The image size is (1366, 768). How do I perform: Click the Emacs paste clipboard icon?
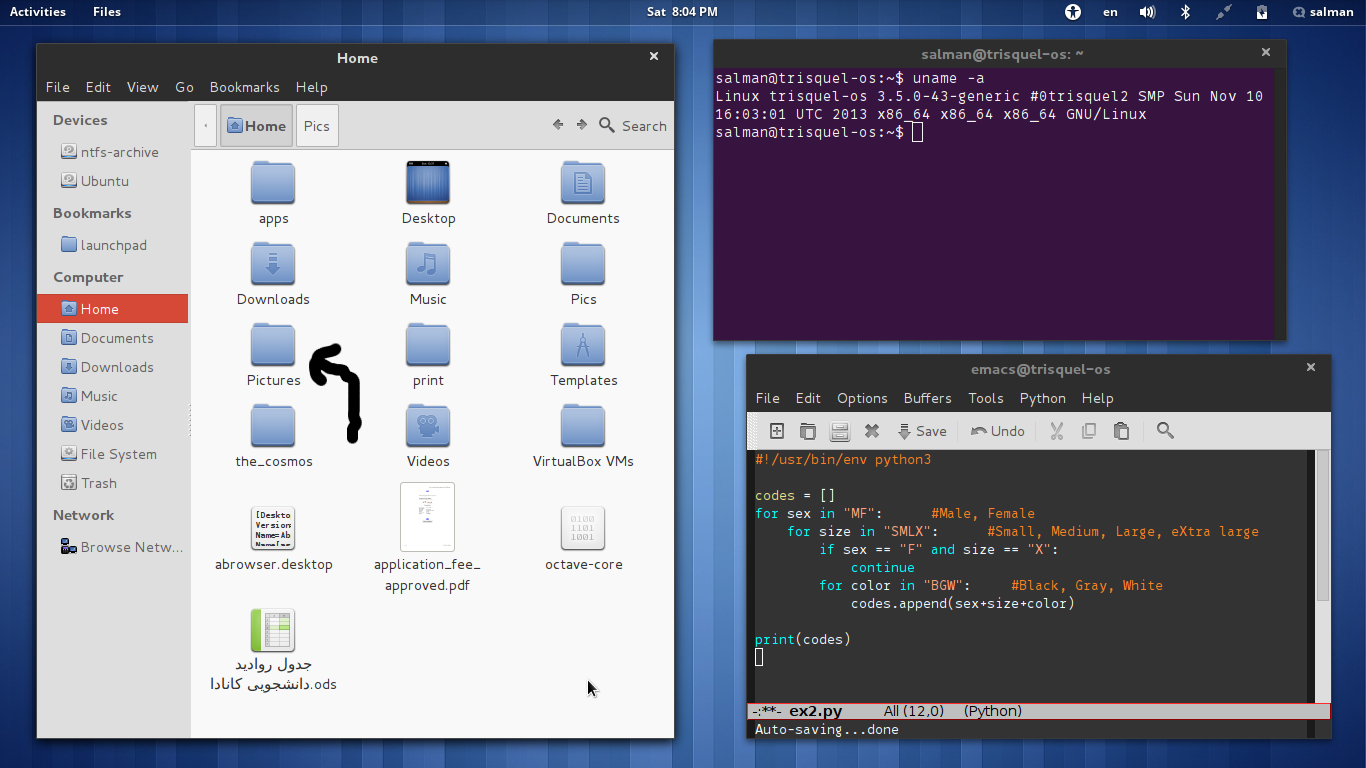1121,431
